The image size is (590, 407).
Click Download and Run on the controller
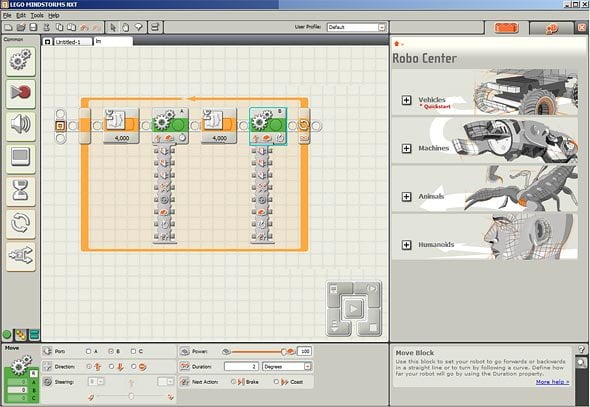tap(354, 309)
